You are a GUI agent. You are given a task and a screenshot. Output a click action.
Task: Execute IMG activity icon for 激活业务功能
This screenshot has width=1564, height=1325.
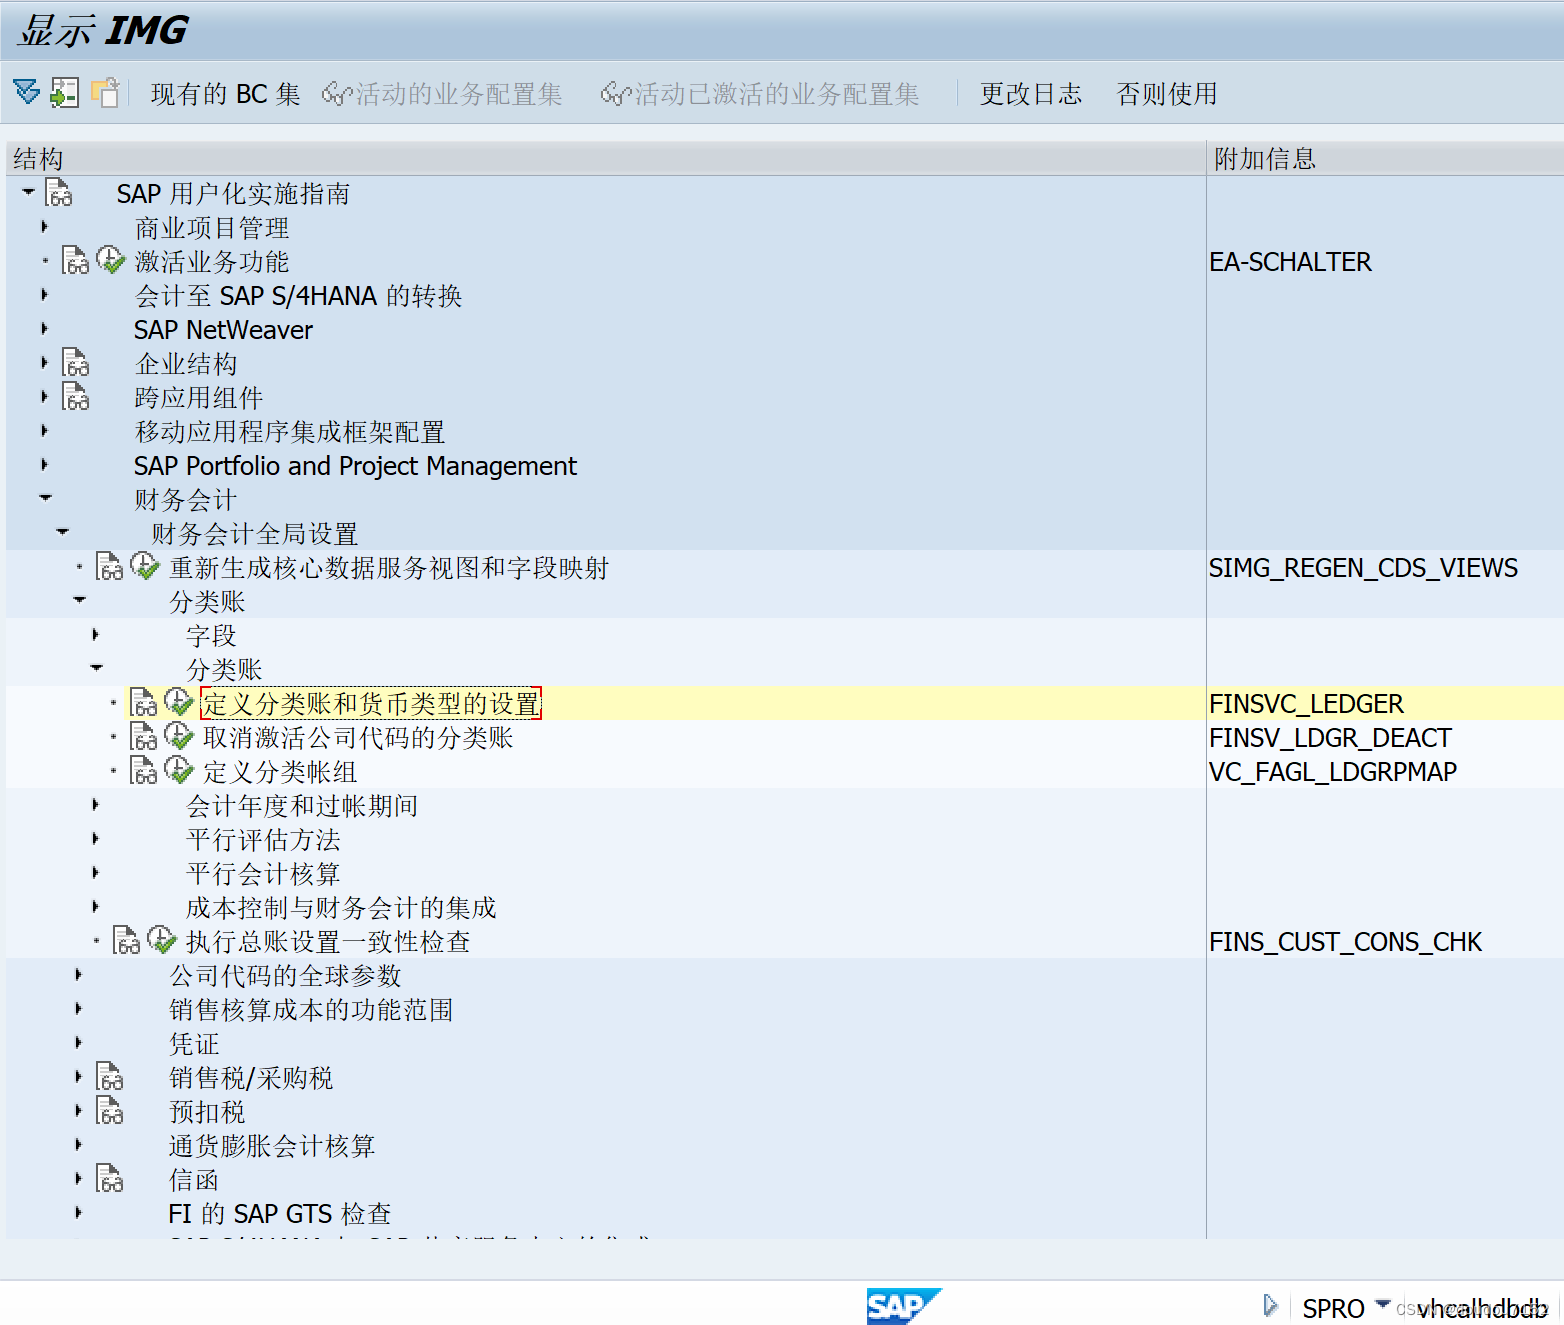pos(110,260)
